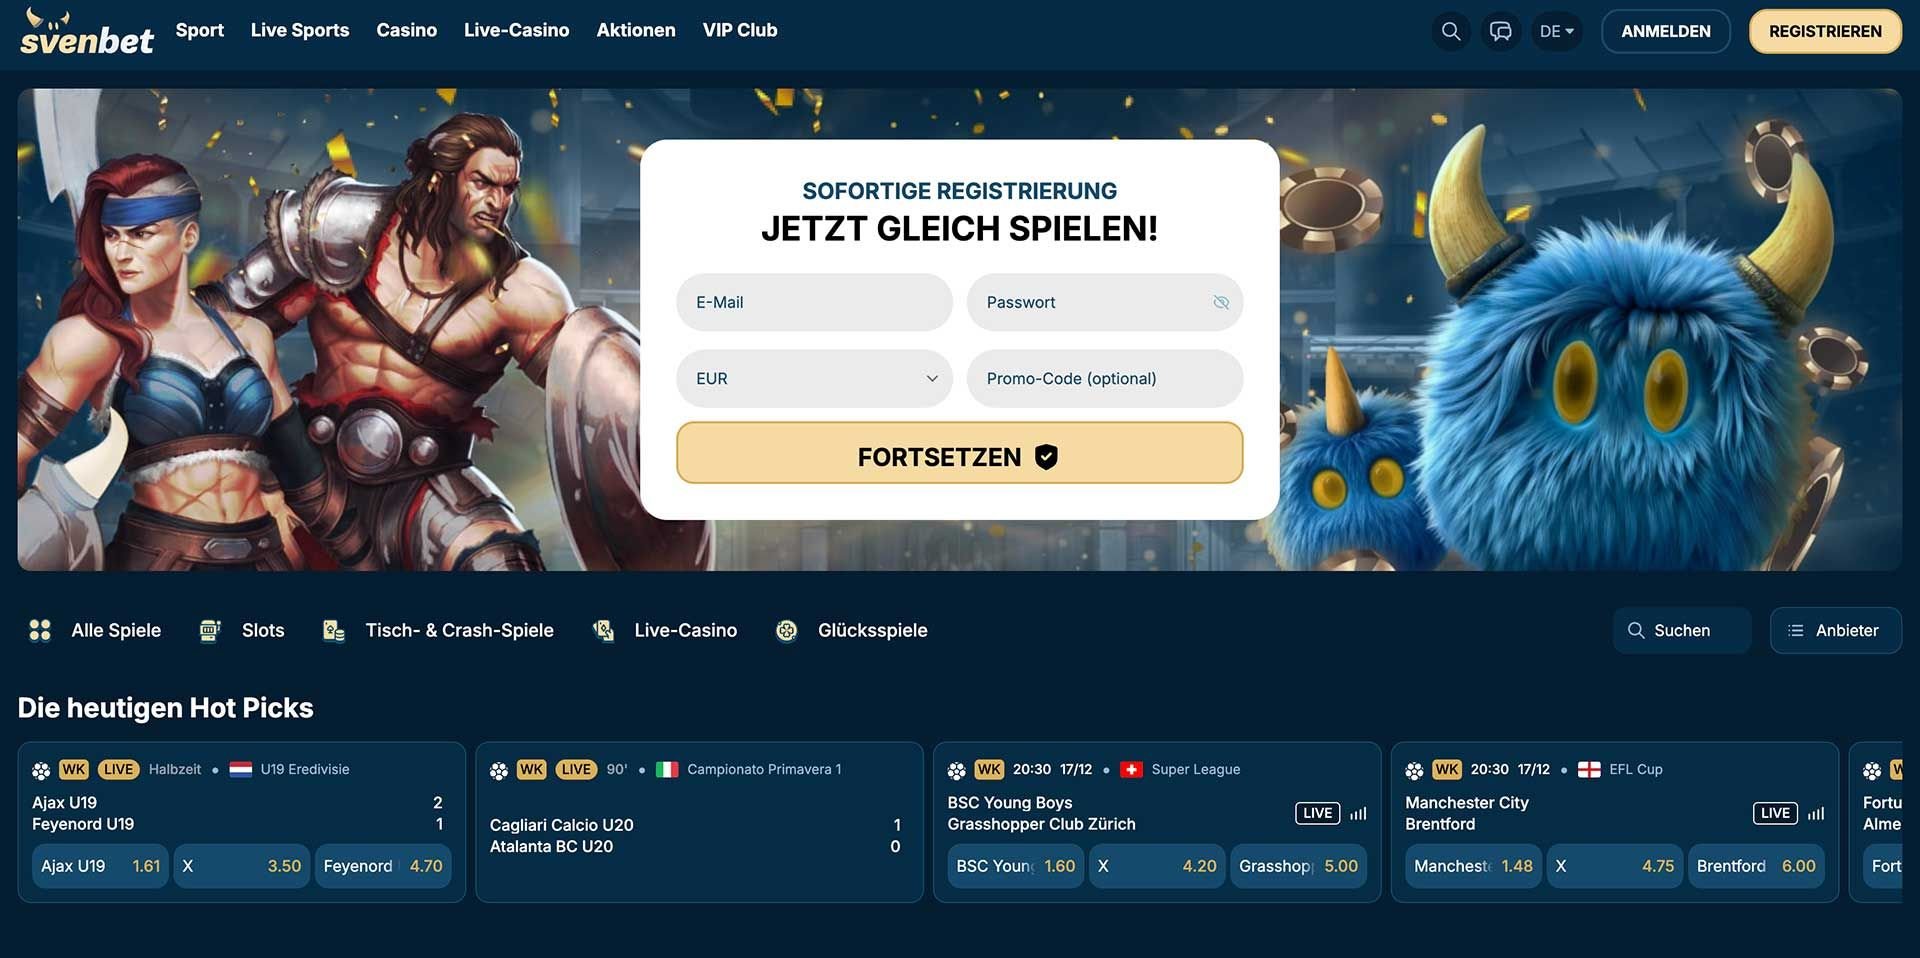Click the ANMELDEN login button

(1665, 31)
